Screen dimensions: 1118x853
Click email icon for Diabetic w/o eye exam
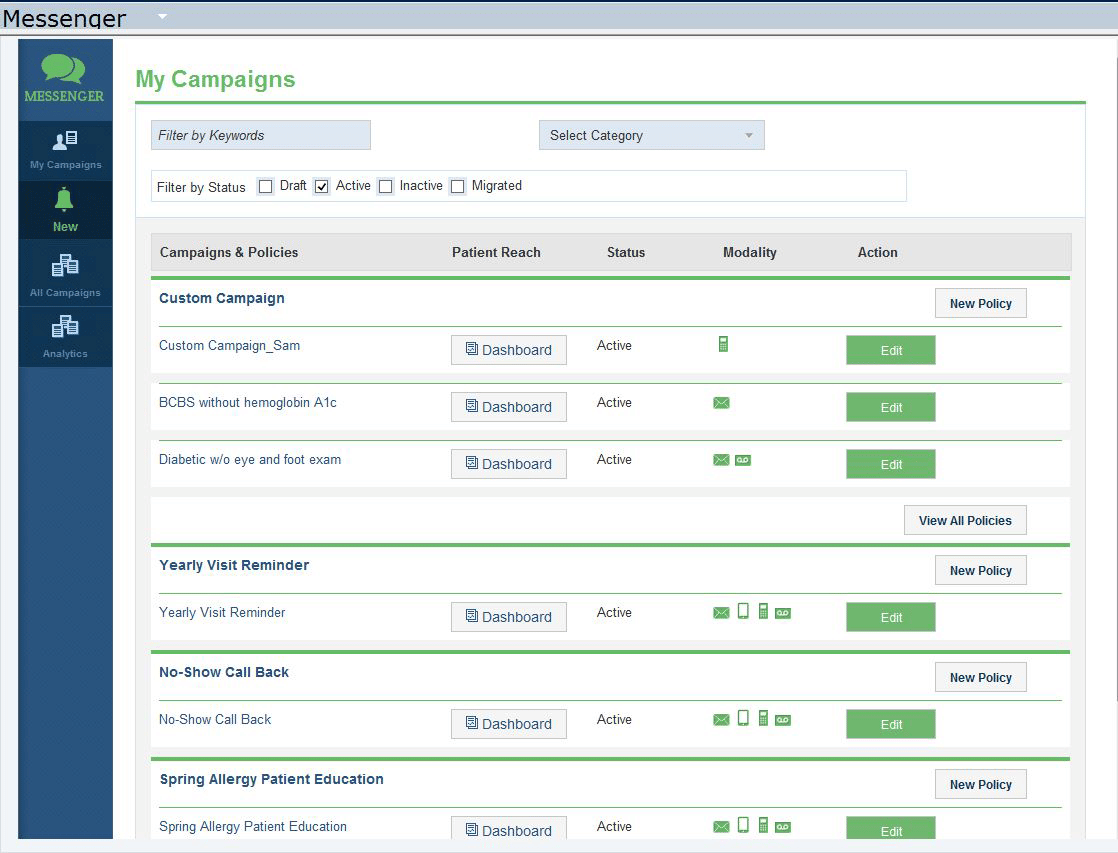point(722,460)
